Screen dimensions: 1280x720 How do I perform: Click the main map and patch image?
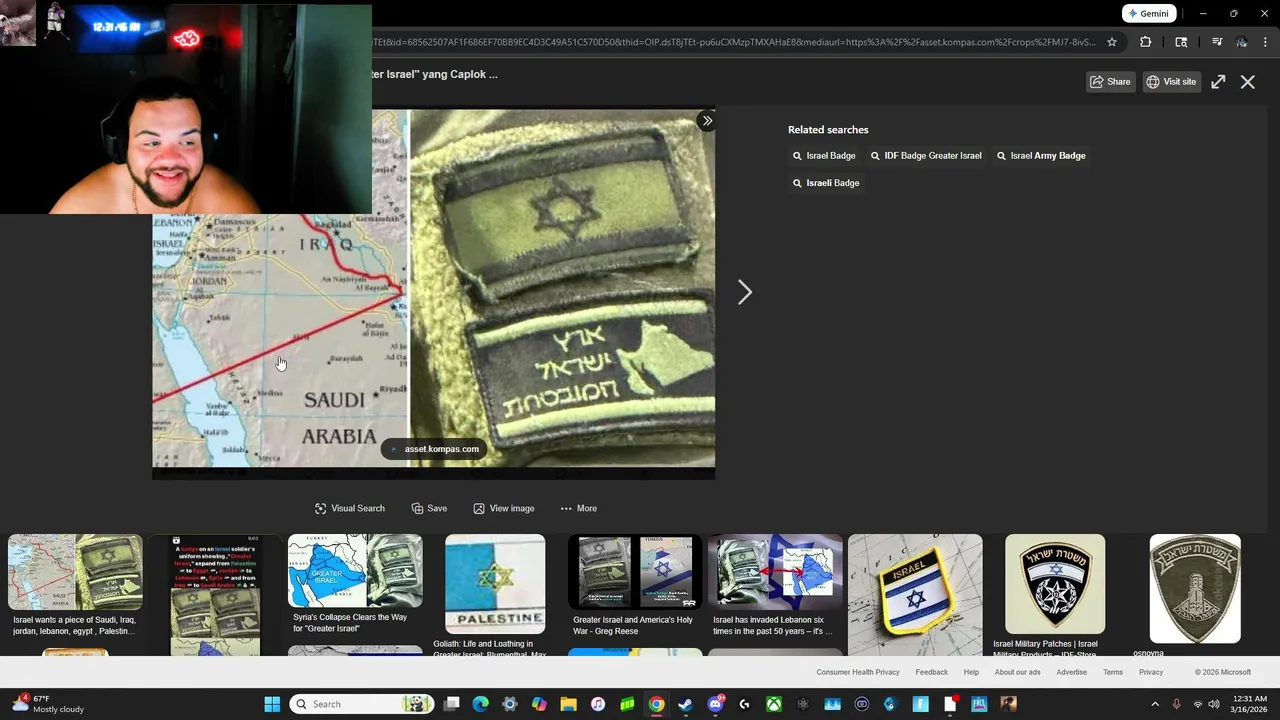(x=433, y=294)
